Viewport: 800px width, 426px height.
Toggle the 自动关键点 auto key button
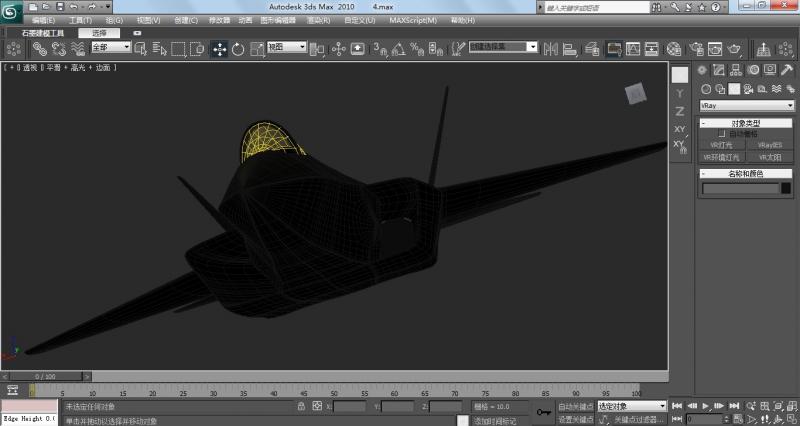[575, 407]
